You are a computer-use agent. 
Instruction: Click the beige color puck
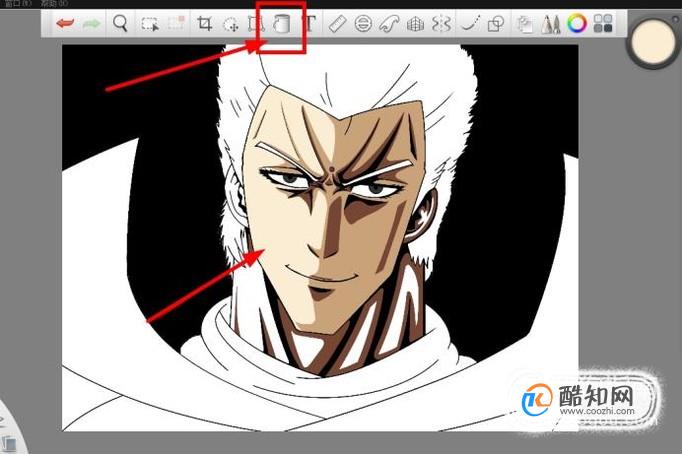653,43
